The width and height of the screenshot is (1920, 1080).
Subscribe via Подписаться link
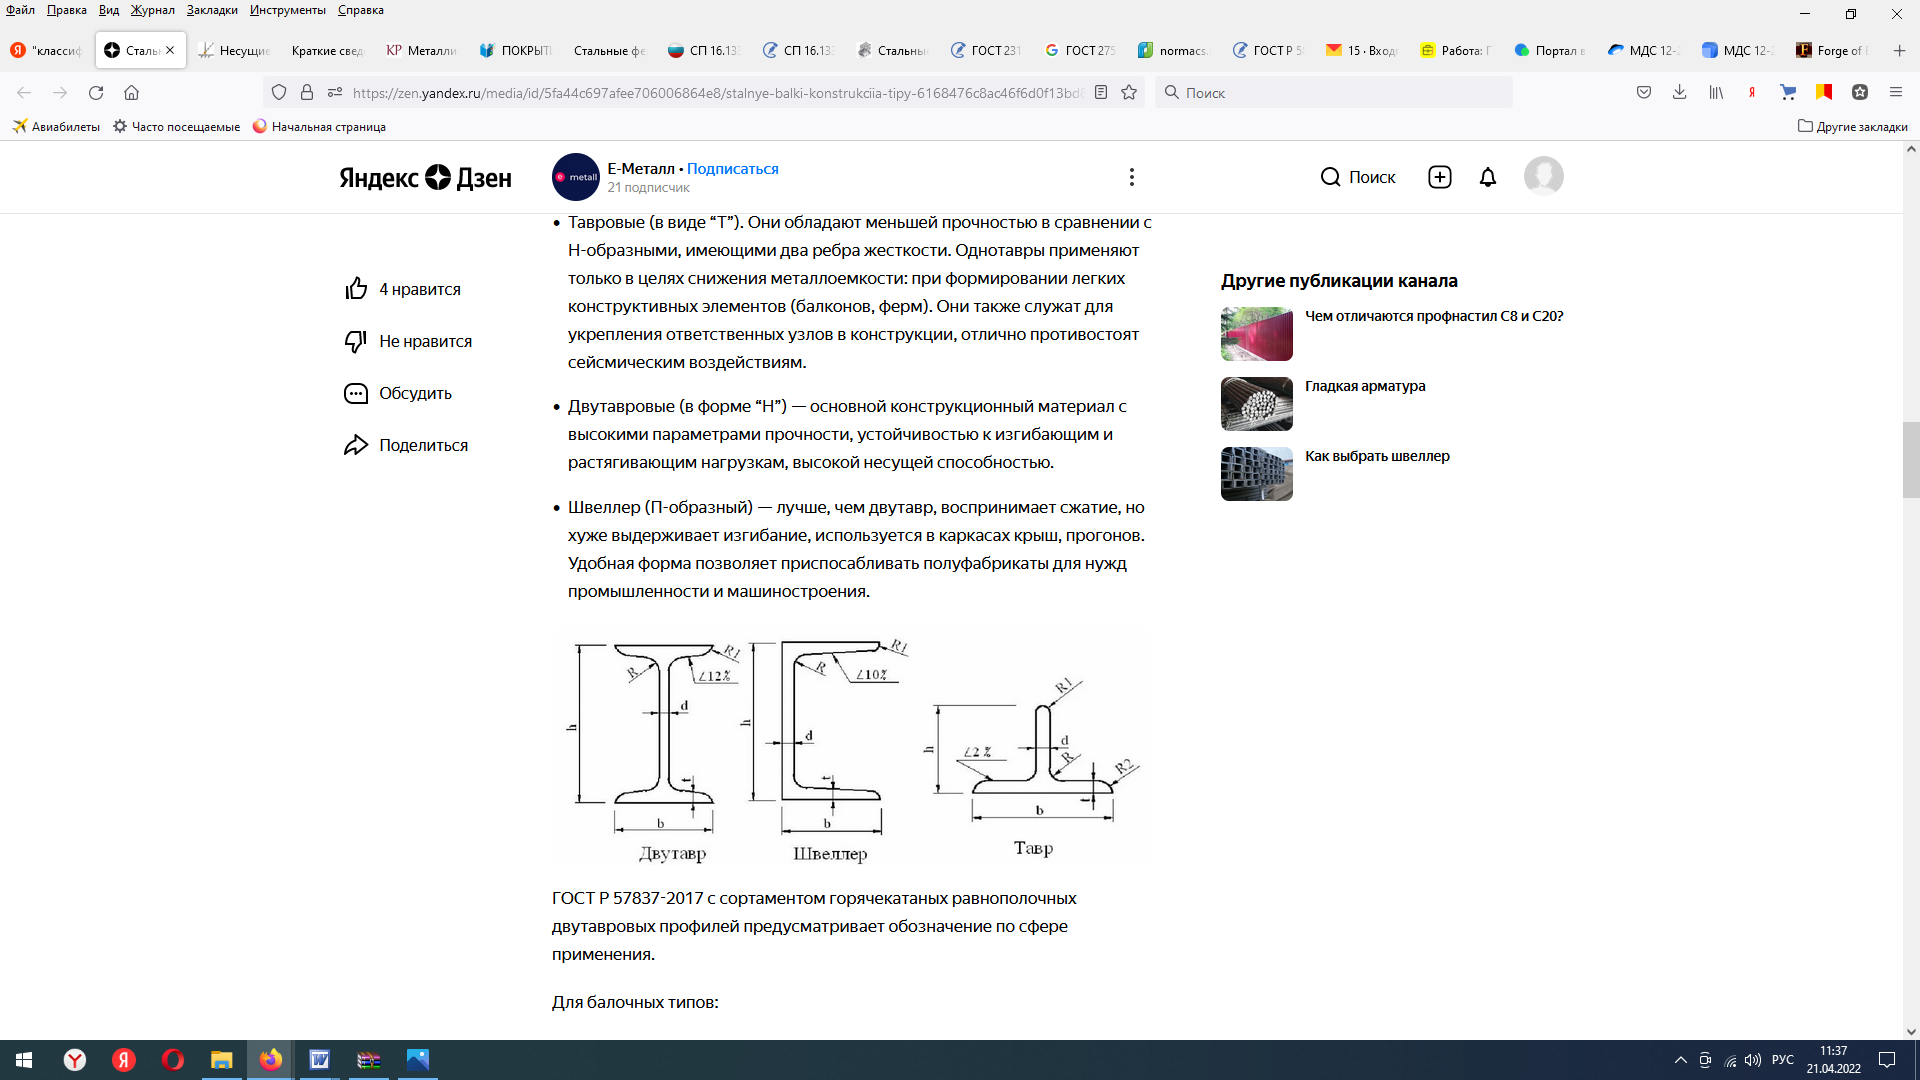click(733, 168)
